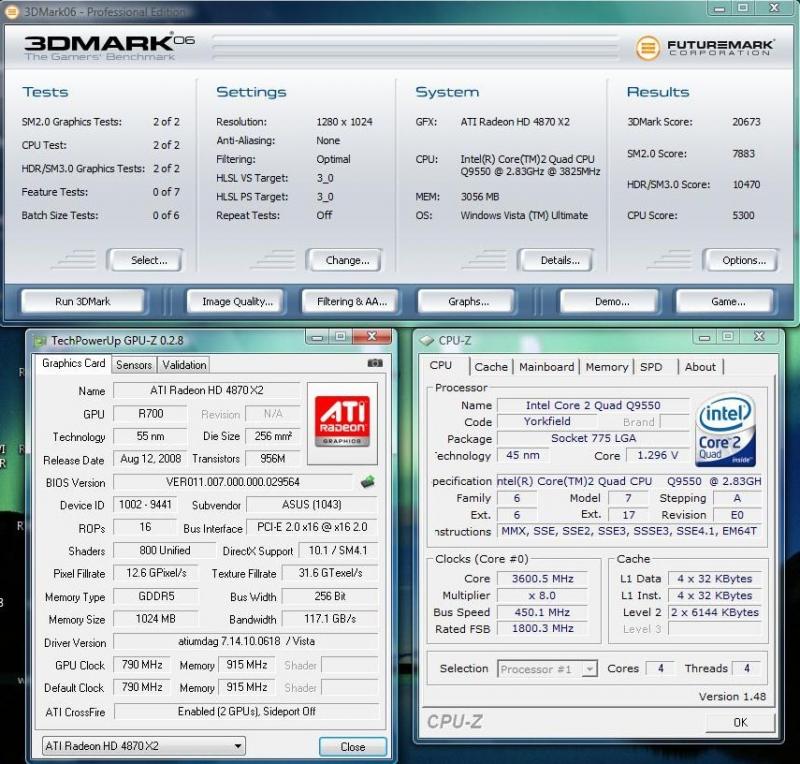Open the Processor #1 selection dropdown
Viewport: 800px width, 764px height.
(547, 669)
